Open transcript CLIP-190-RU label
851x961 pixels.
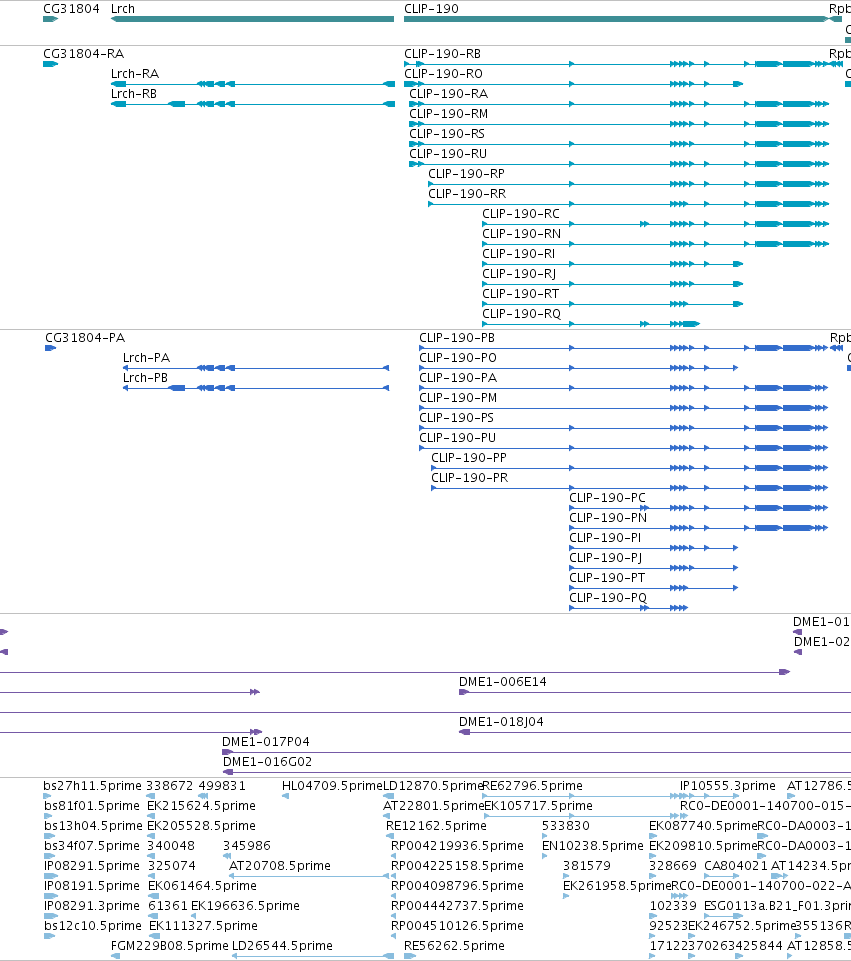click(448, 154)
